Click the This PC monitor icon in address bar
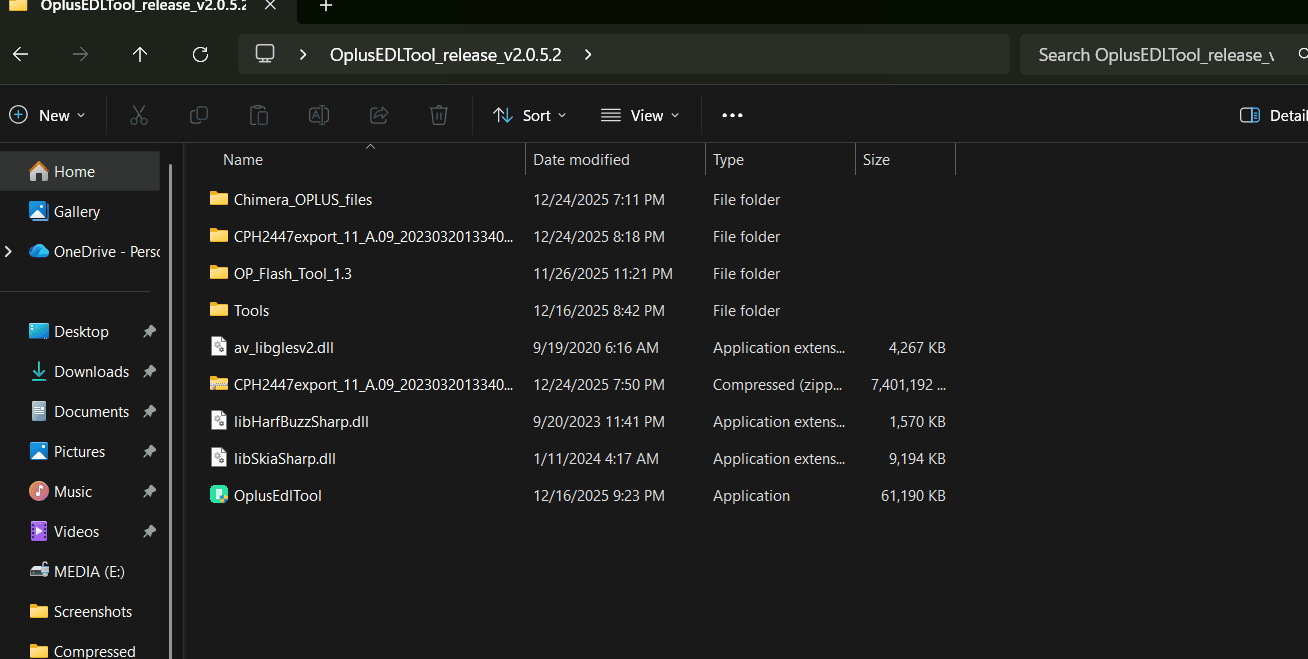Screen dimensions: 1308x659 click(x=265, y=55)
